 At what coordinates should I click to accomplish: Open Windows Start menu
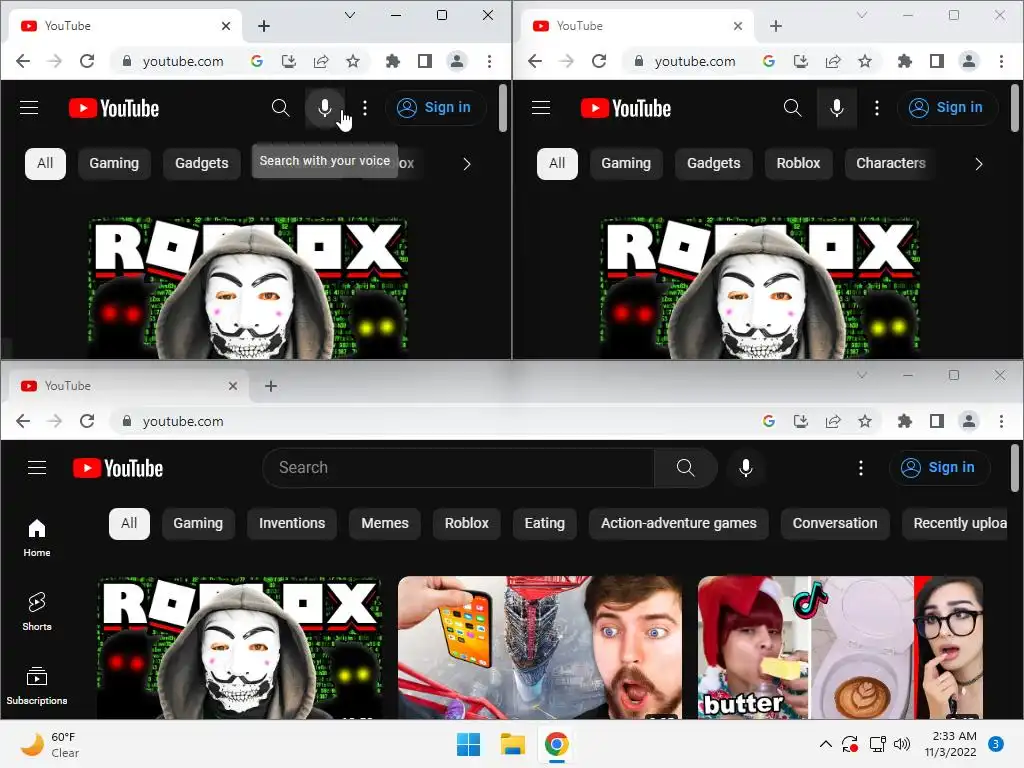(468, 744)
